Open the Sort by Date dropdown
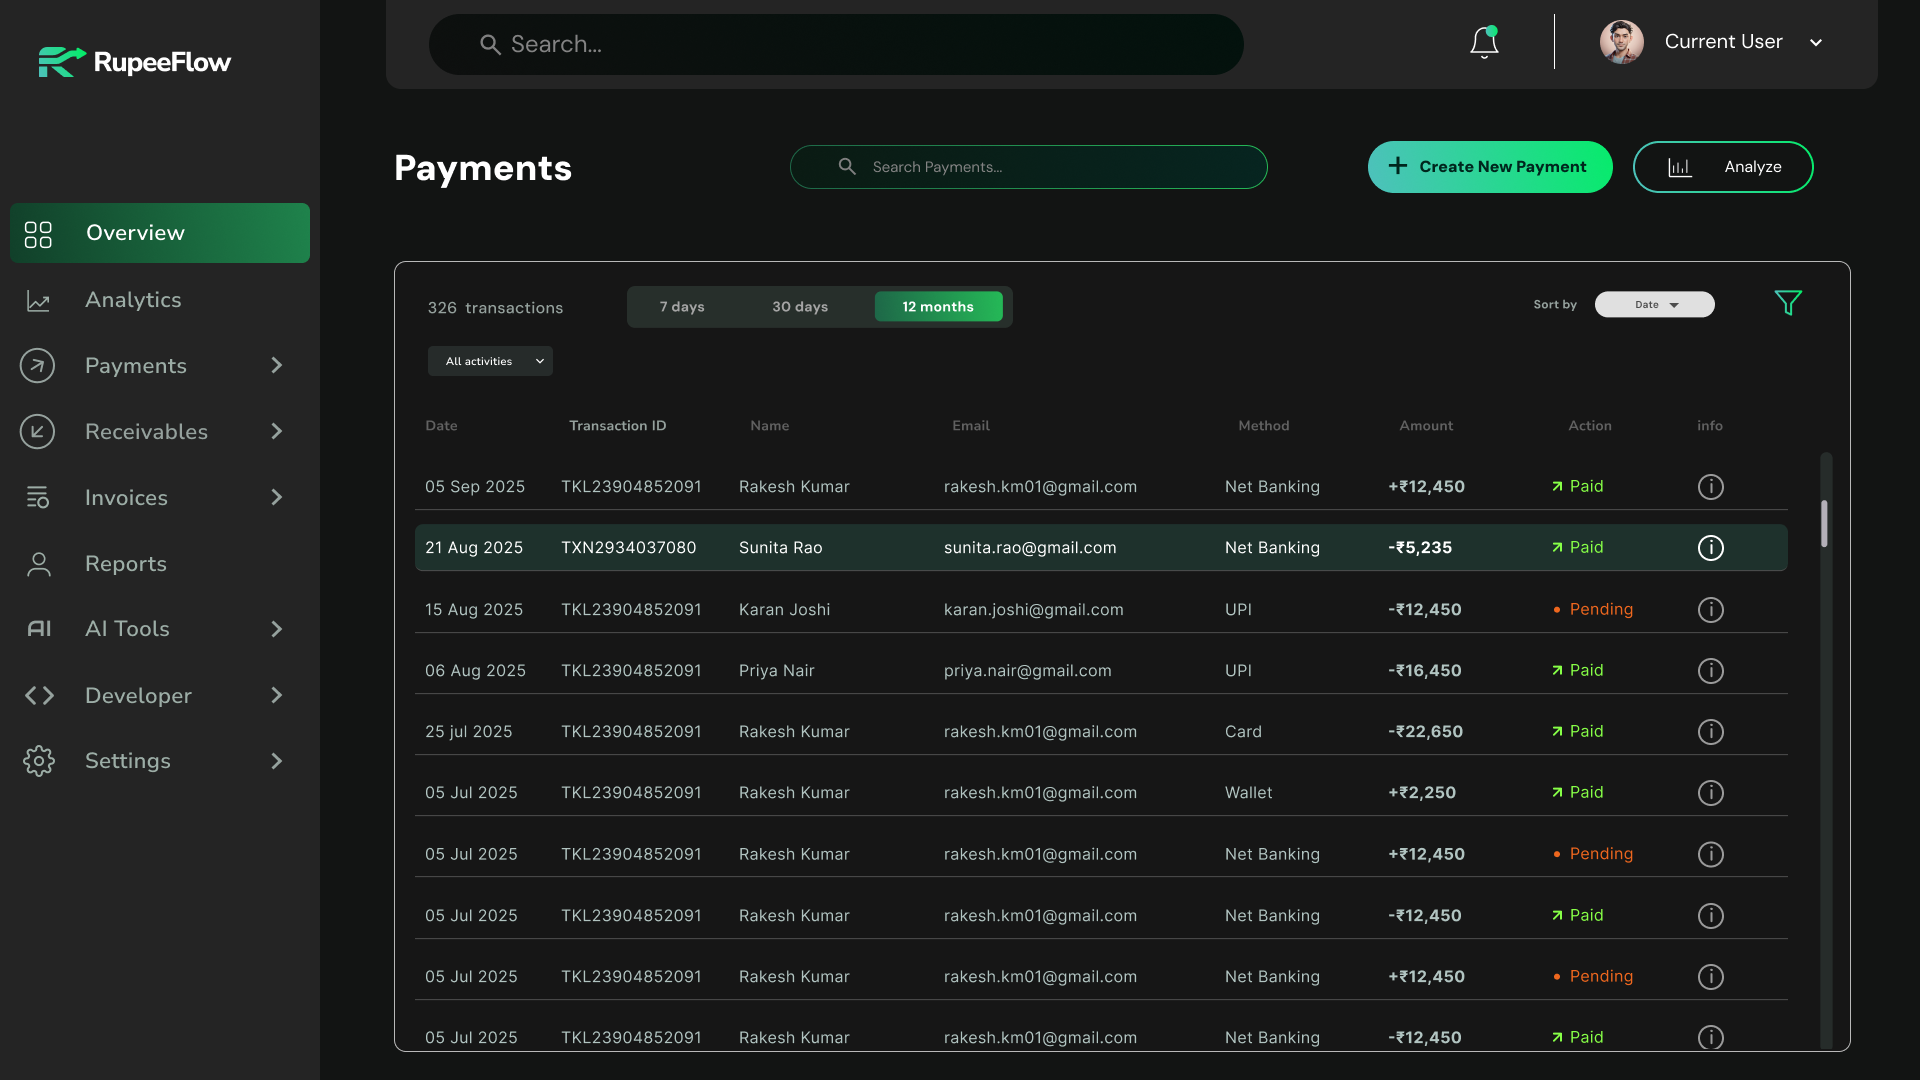 pos(1654,305)
